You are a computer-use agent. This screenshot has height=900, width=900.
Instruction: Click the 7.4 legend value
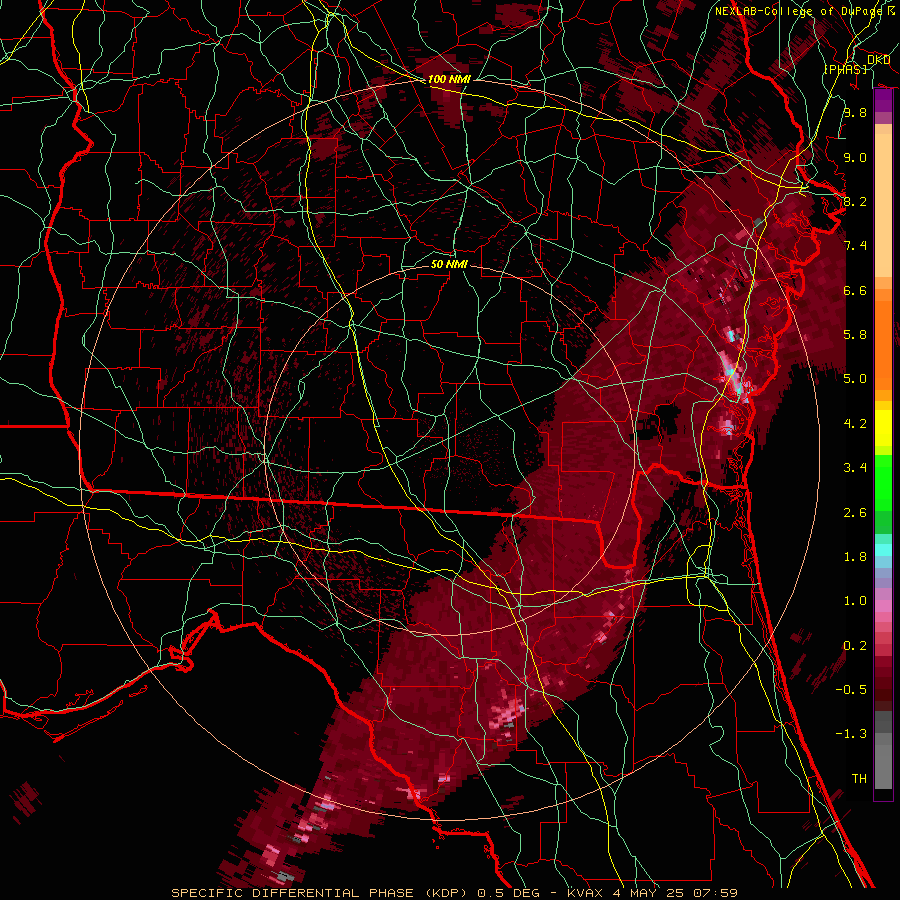point(855,246)
